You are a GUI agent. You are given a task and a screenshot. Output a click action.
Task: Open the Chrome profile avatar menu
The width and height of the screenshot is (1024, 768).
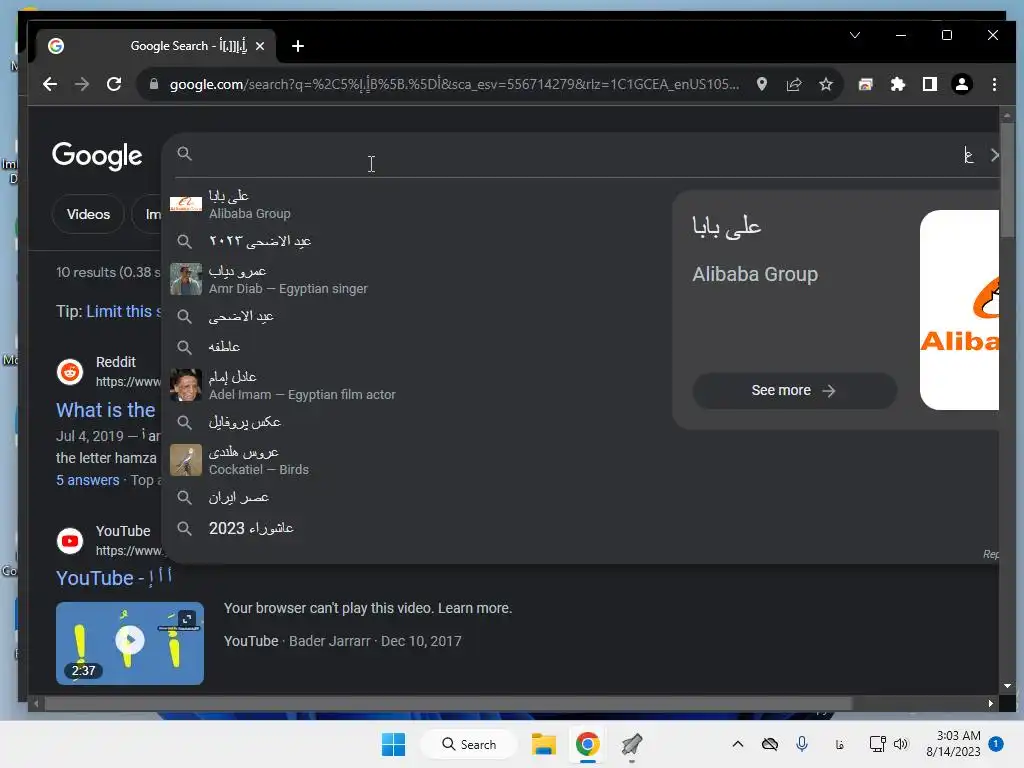pyautogui.click(x=962, y=84)
